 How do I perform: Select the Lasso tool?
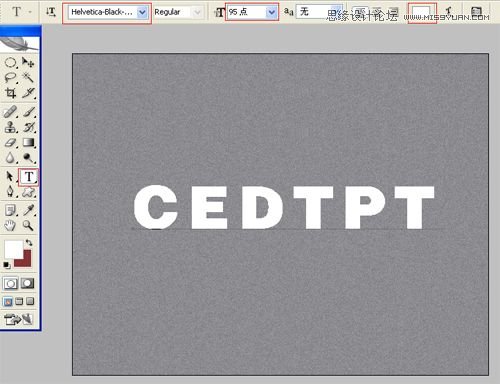point(11,78)
